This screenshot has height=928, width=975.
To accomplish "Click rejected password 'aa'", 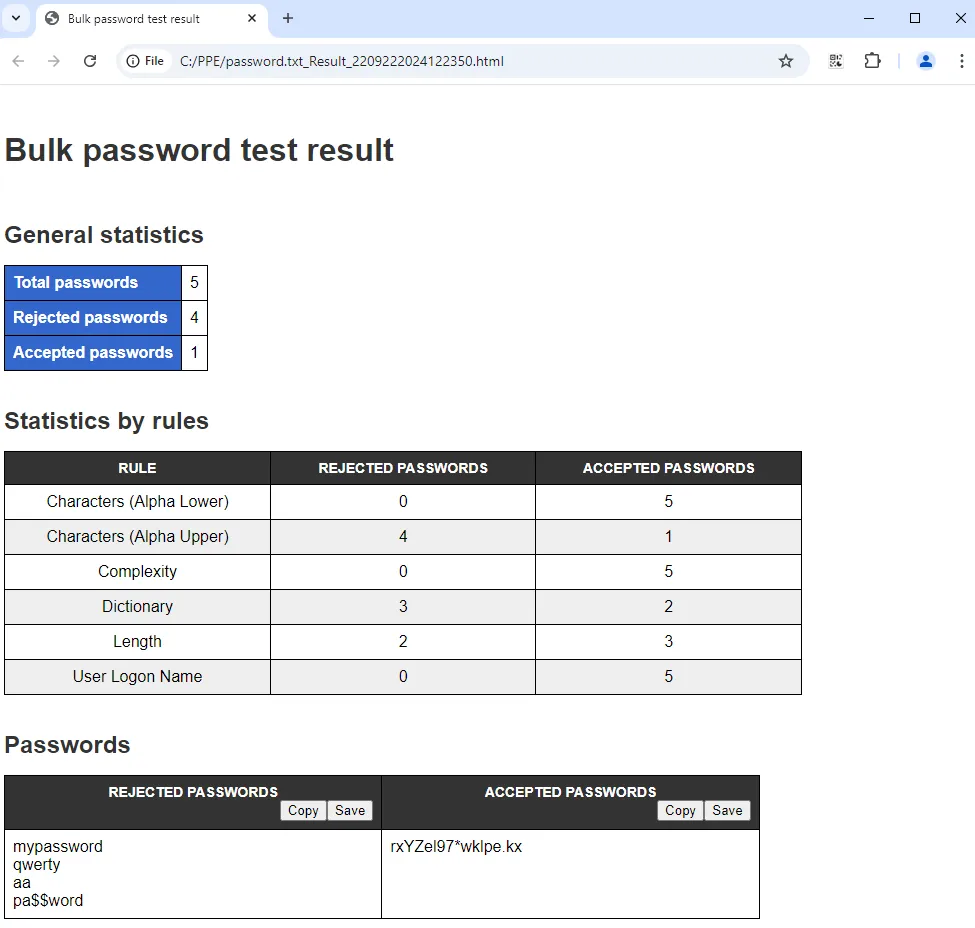I will click(x=22, y=883).
